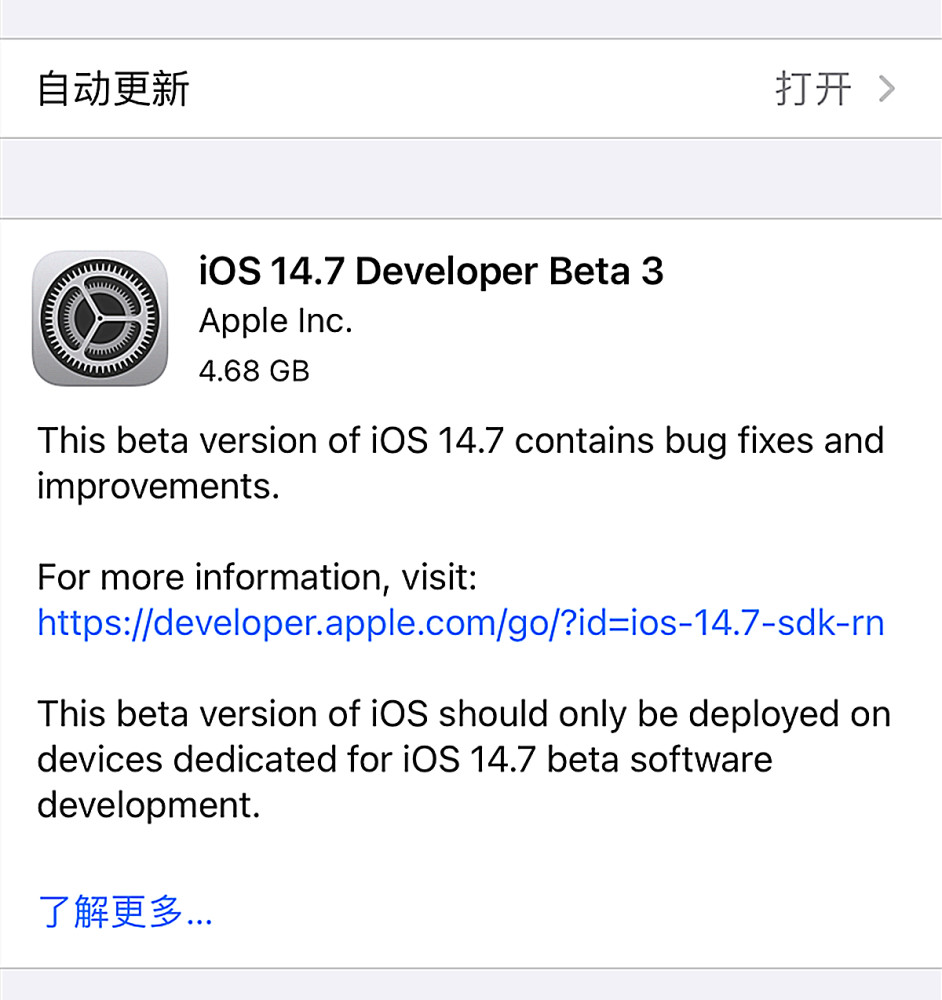
Task: Tap the gray strip above 自动更新 row
Action: pos(471,18)
